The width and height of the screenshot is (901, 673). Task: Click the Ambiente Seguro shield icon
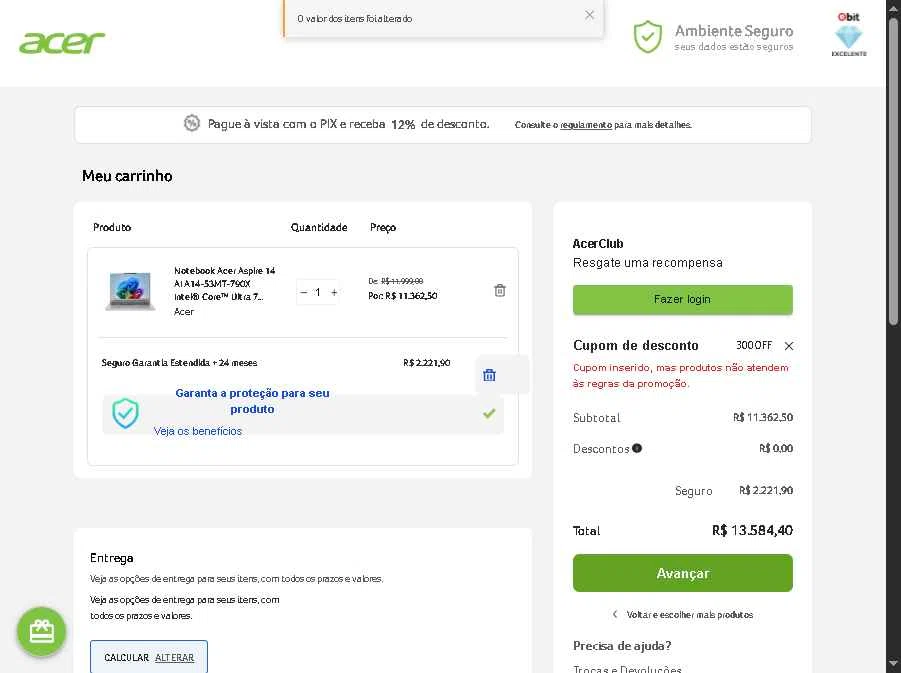click(x=648, y=37)
